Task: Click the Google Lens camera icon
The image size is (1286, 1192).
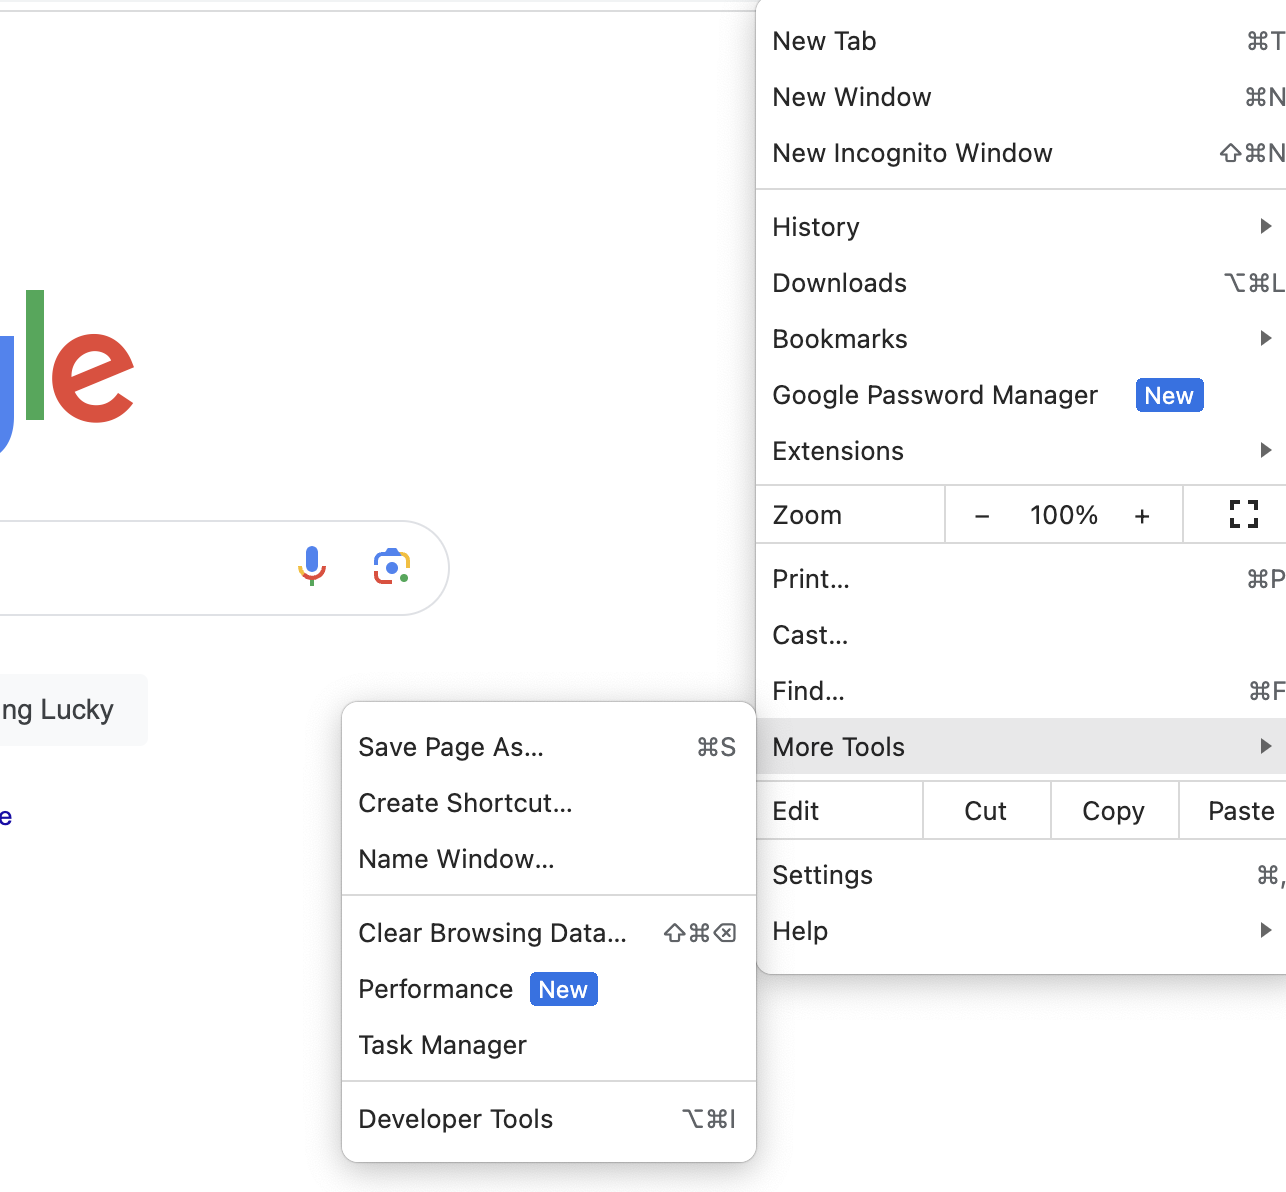Action: (x=392, y=567)
